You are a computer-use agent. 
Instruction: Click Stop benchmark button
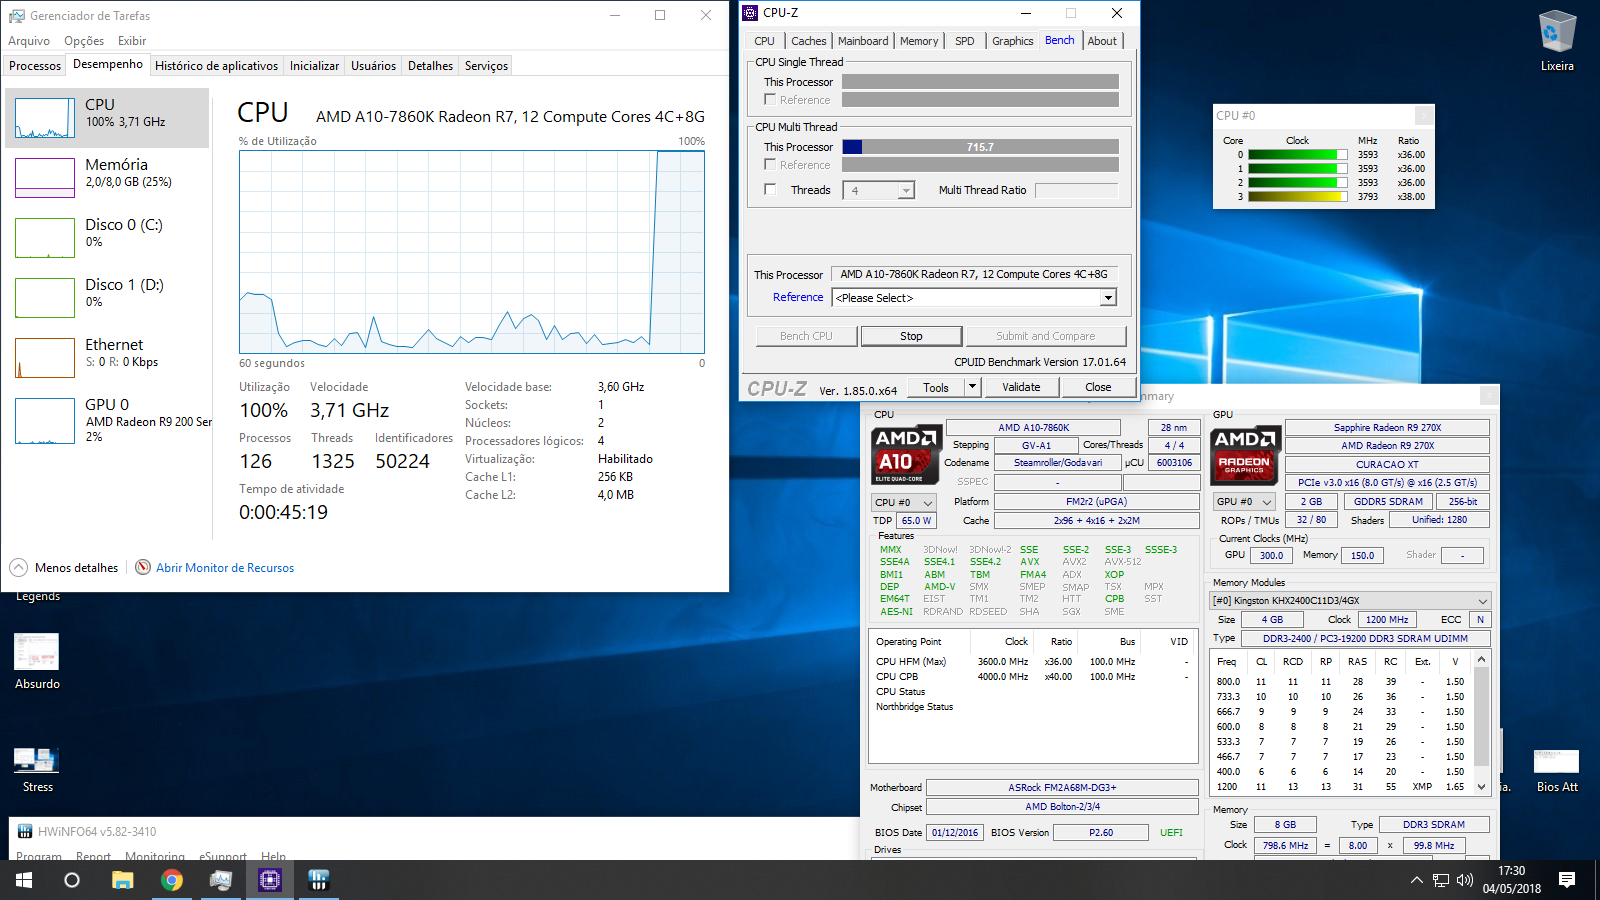(x=911, y=336)
